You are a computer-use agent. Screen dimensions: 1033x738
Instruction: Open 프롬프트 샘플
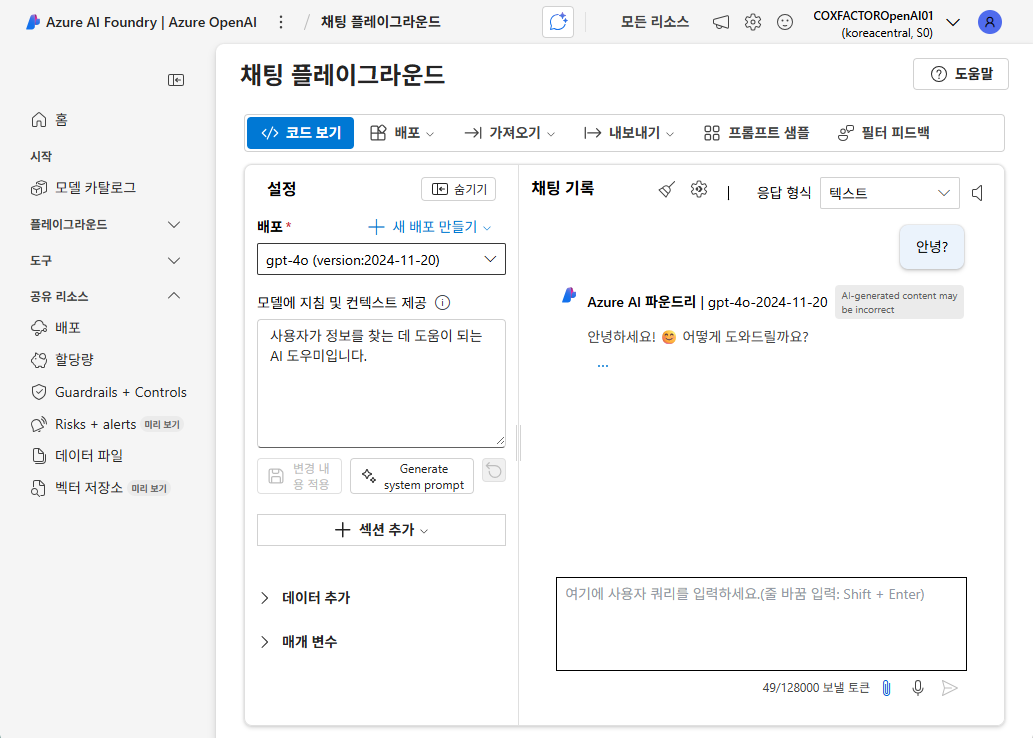756,133
